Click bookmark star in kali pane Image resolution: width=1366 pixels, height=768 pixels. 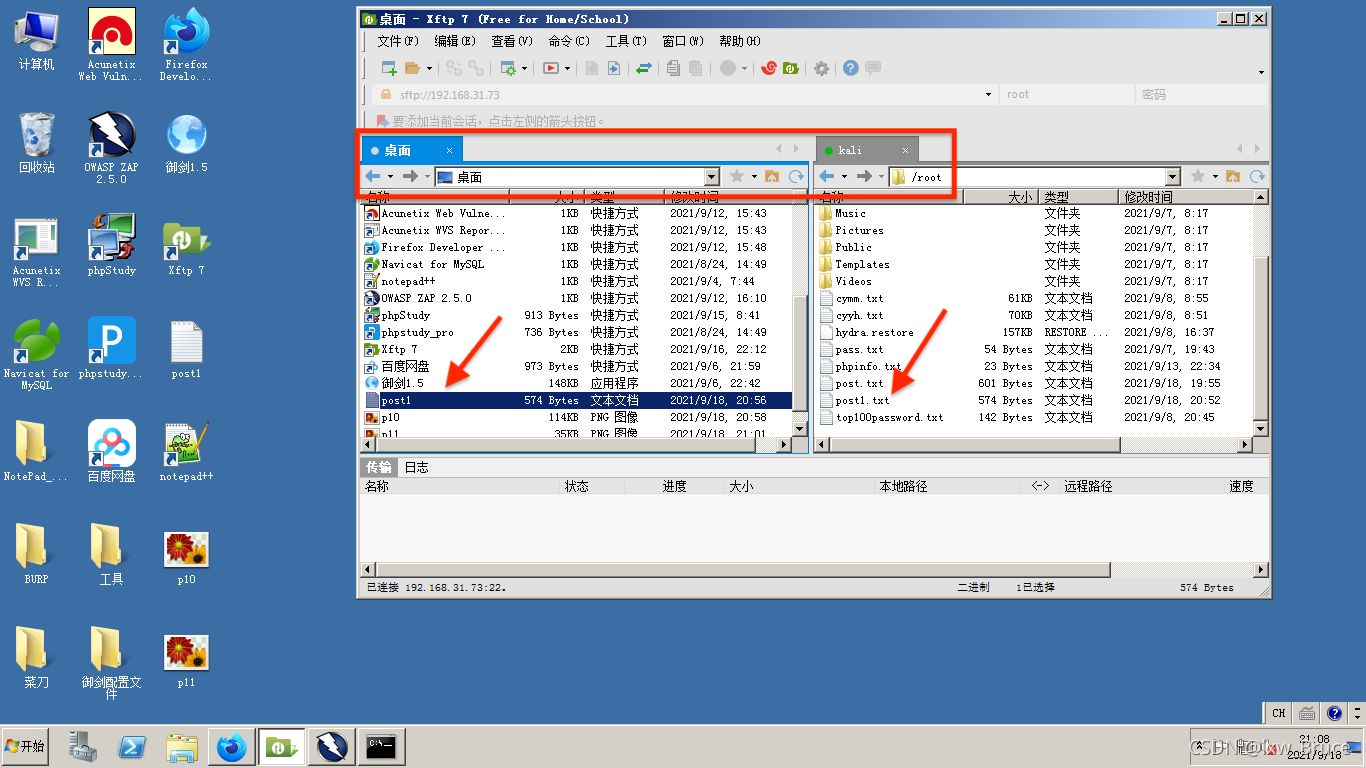[x=1198, y=177]
